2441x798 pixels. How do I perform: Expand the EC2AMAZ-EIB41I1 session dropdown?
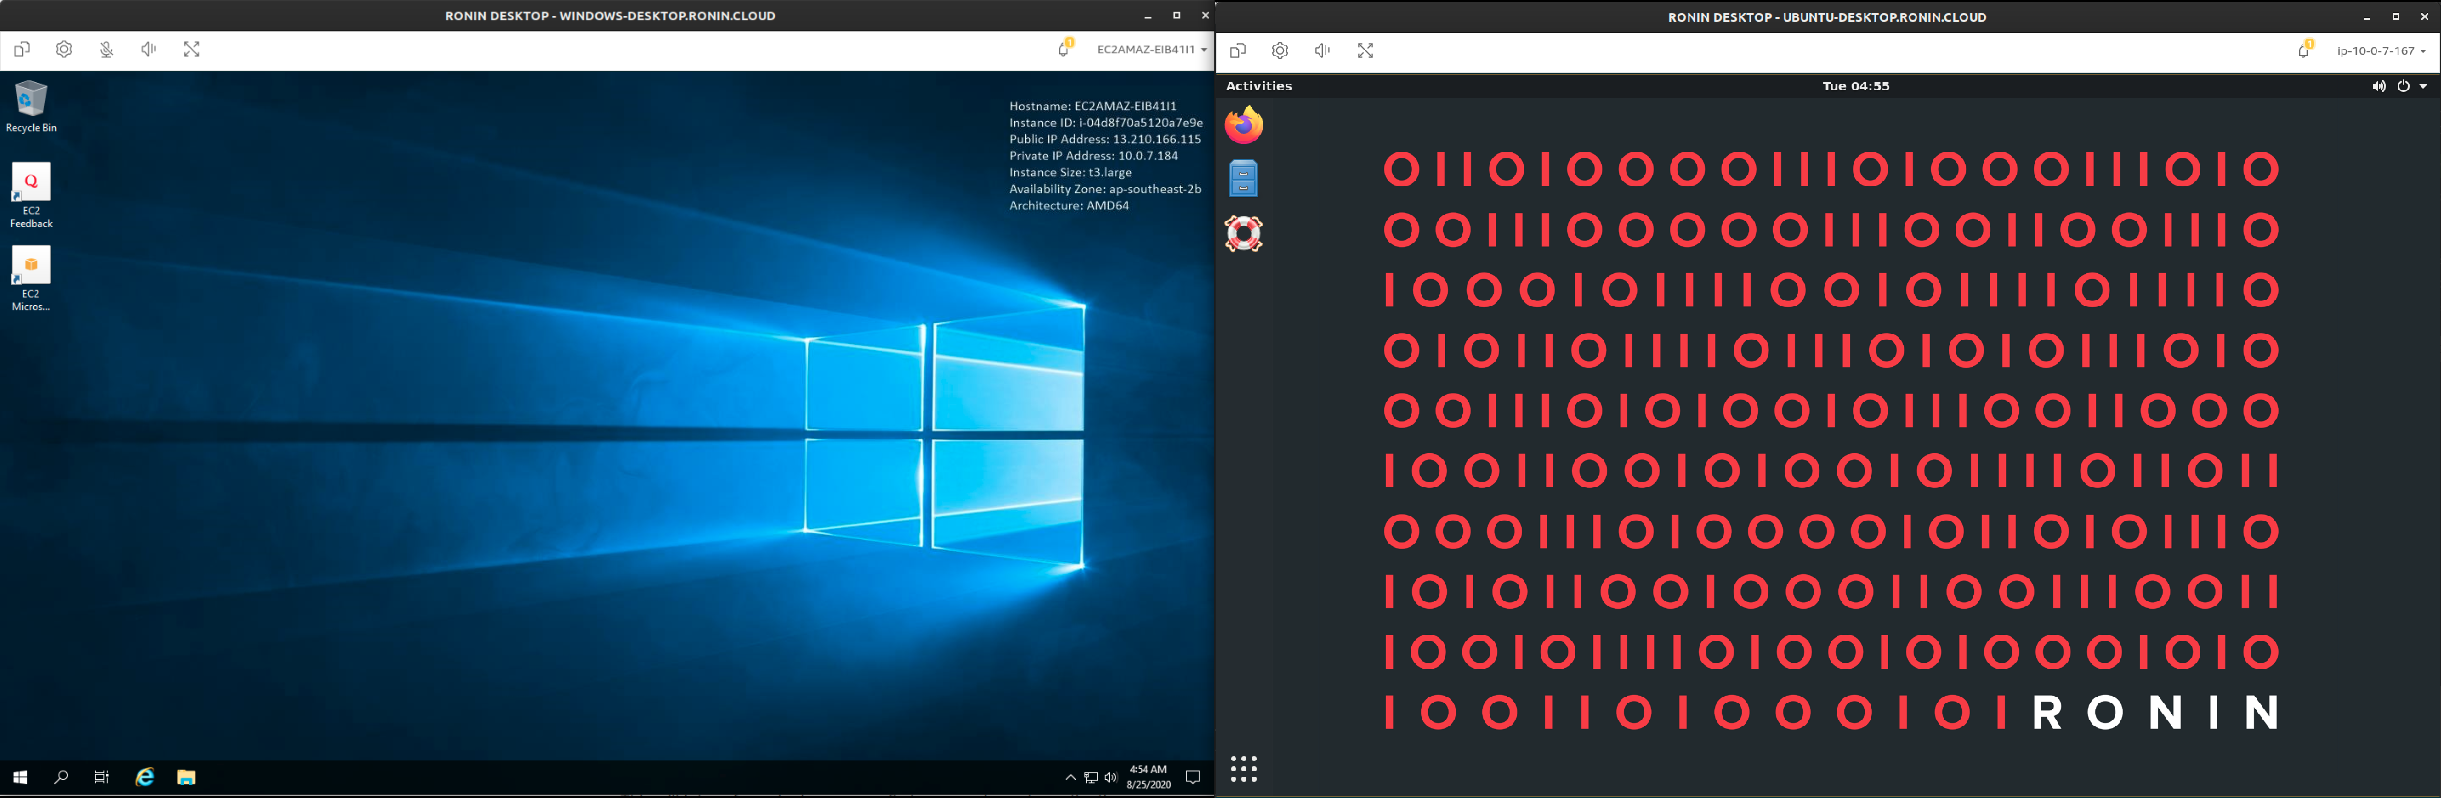pyautogui.click(x=1152, y=49)
